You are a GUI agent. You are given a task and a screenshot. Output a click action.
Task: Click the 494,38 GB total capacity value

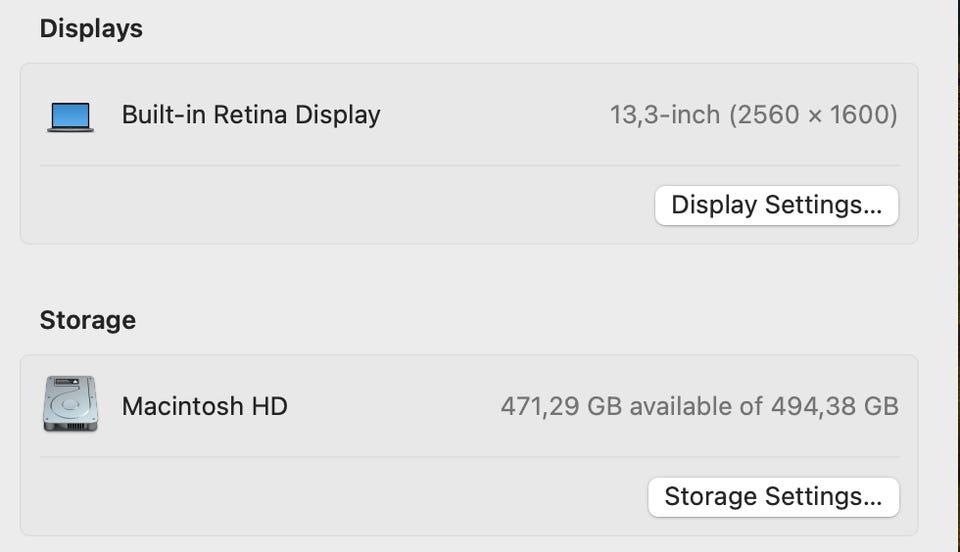tap(834, 406)
